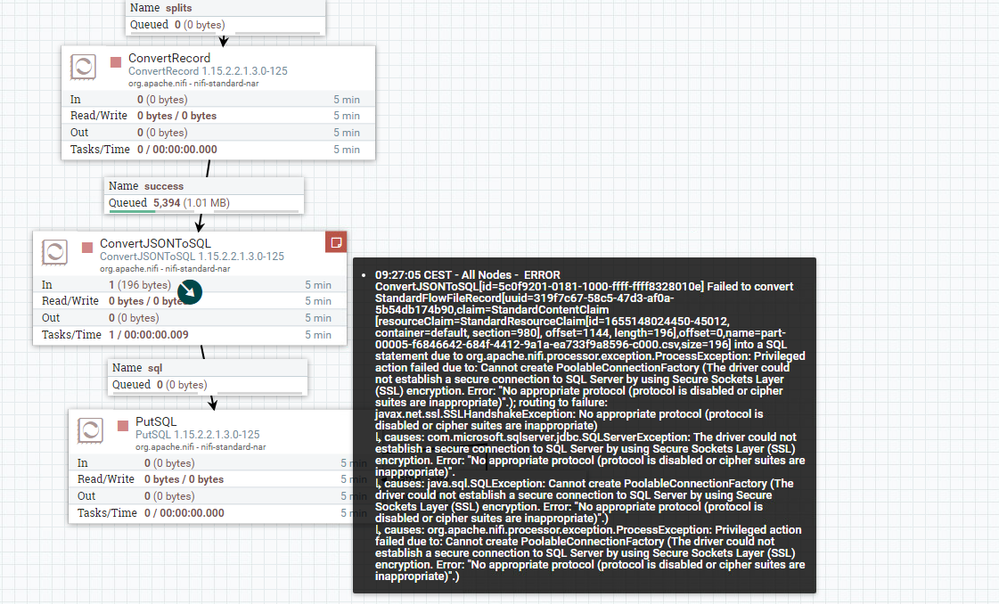The image size is (999, 604).
Task: Select the ConvertRecord processor icon
Action: point(83,67)
